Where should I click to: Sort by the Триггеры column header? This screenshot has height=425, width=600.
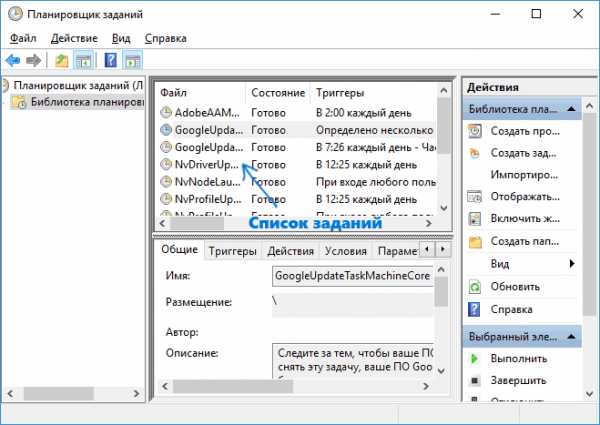coord(373,93)
